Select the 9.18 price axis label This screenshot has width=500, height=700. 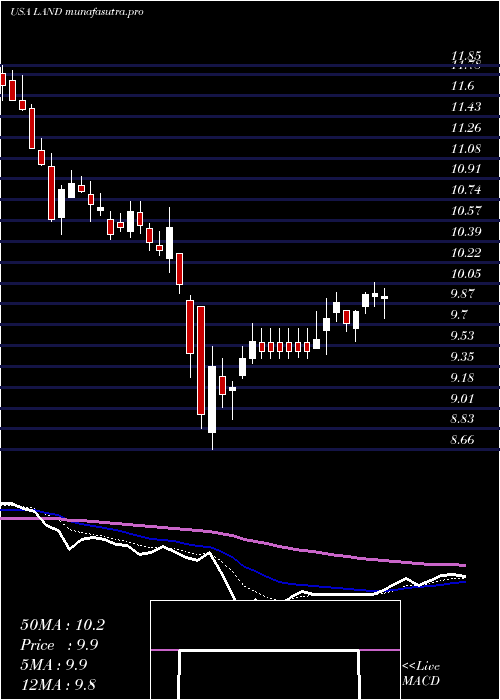point(462,378)
